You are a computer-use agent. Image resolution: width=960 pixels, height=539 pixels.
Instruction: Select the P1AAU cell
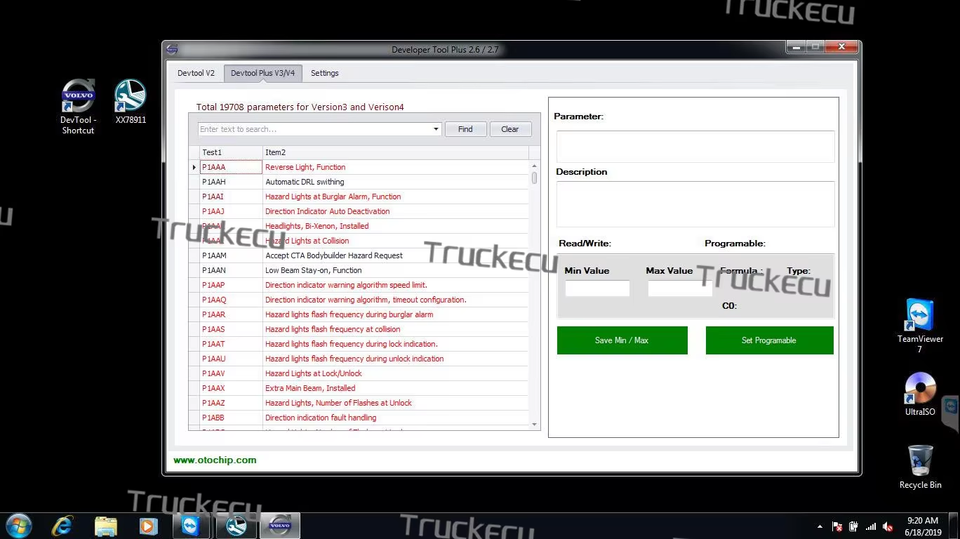(x=231, y=358)
